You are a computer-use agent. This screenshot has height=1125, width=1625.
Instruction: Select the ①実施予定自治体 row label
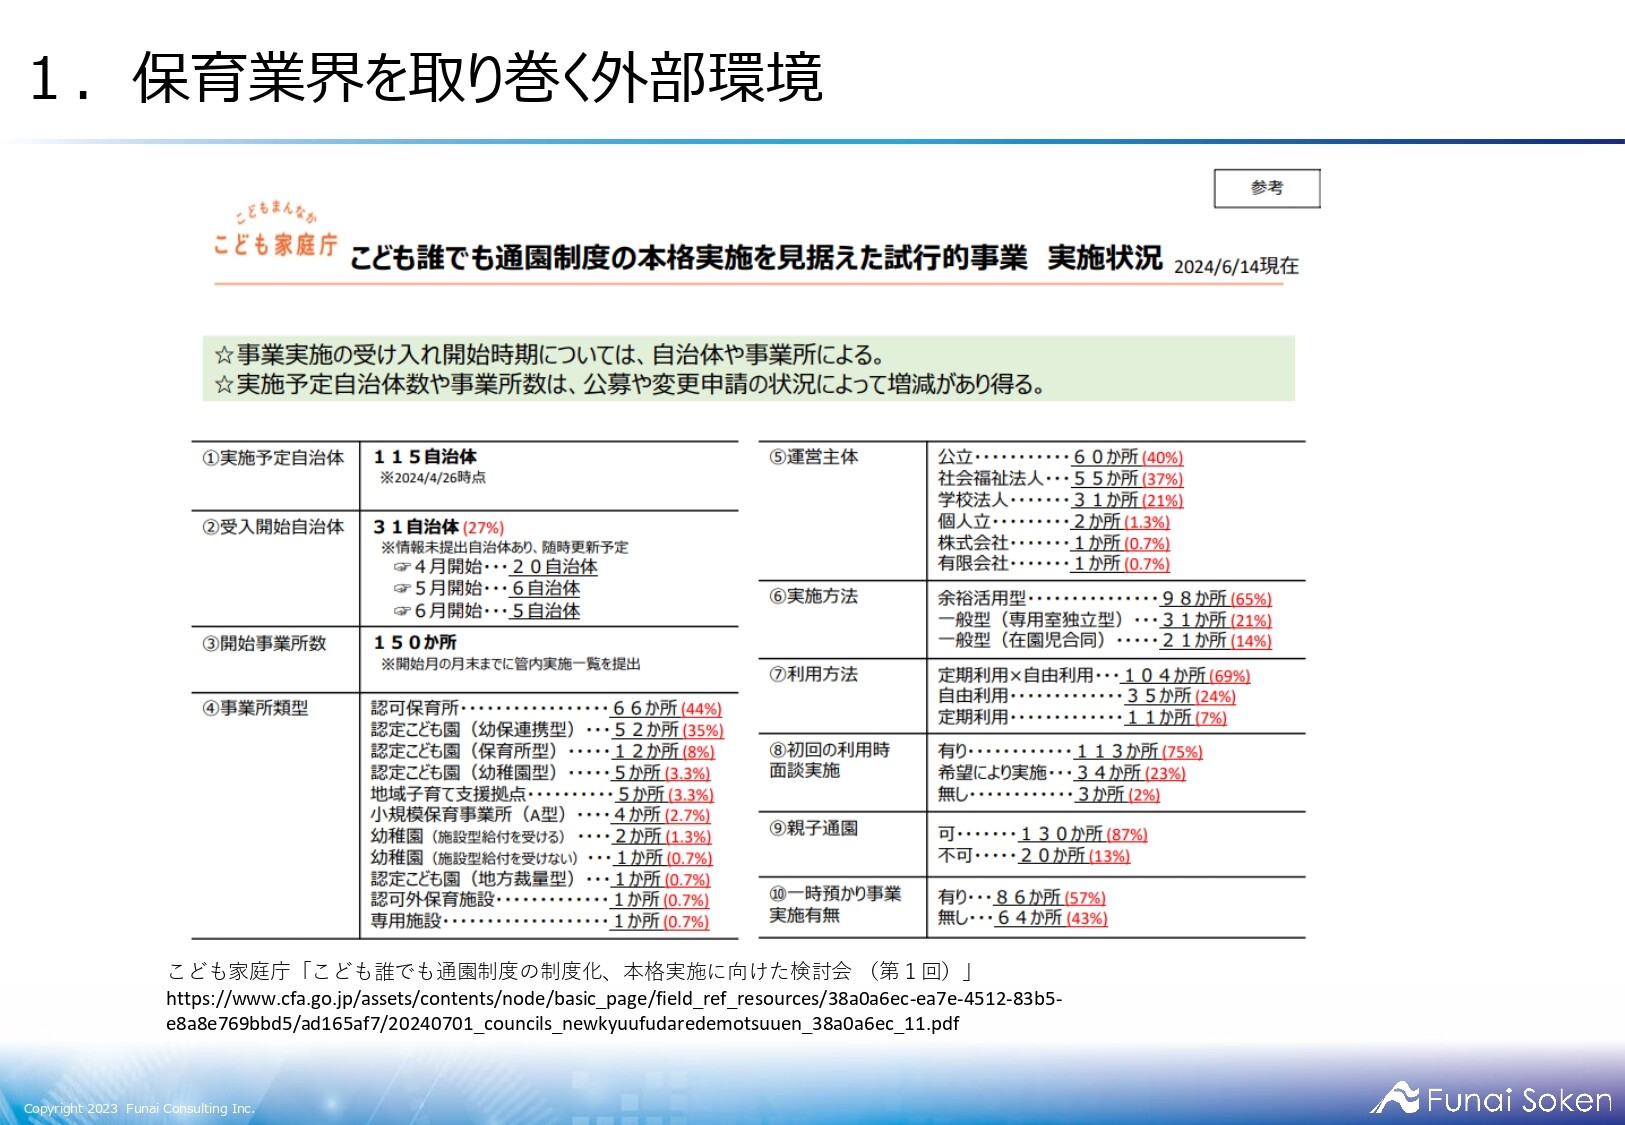click(273, 458)
